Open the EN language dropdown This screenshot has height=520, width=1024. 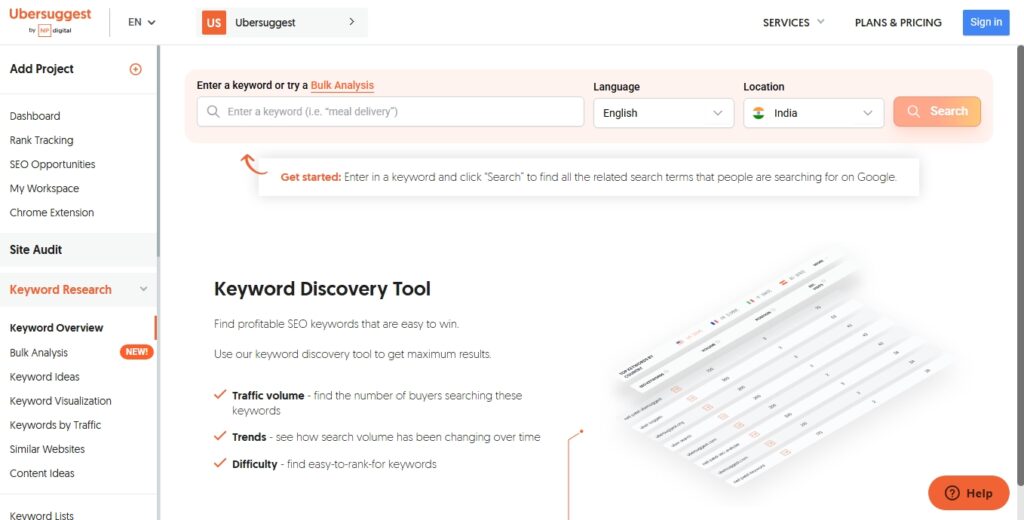pyautogui.click(x=142, y=22)
